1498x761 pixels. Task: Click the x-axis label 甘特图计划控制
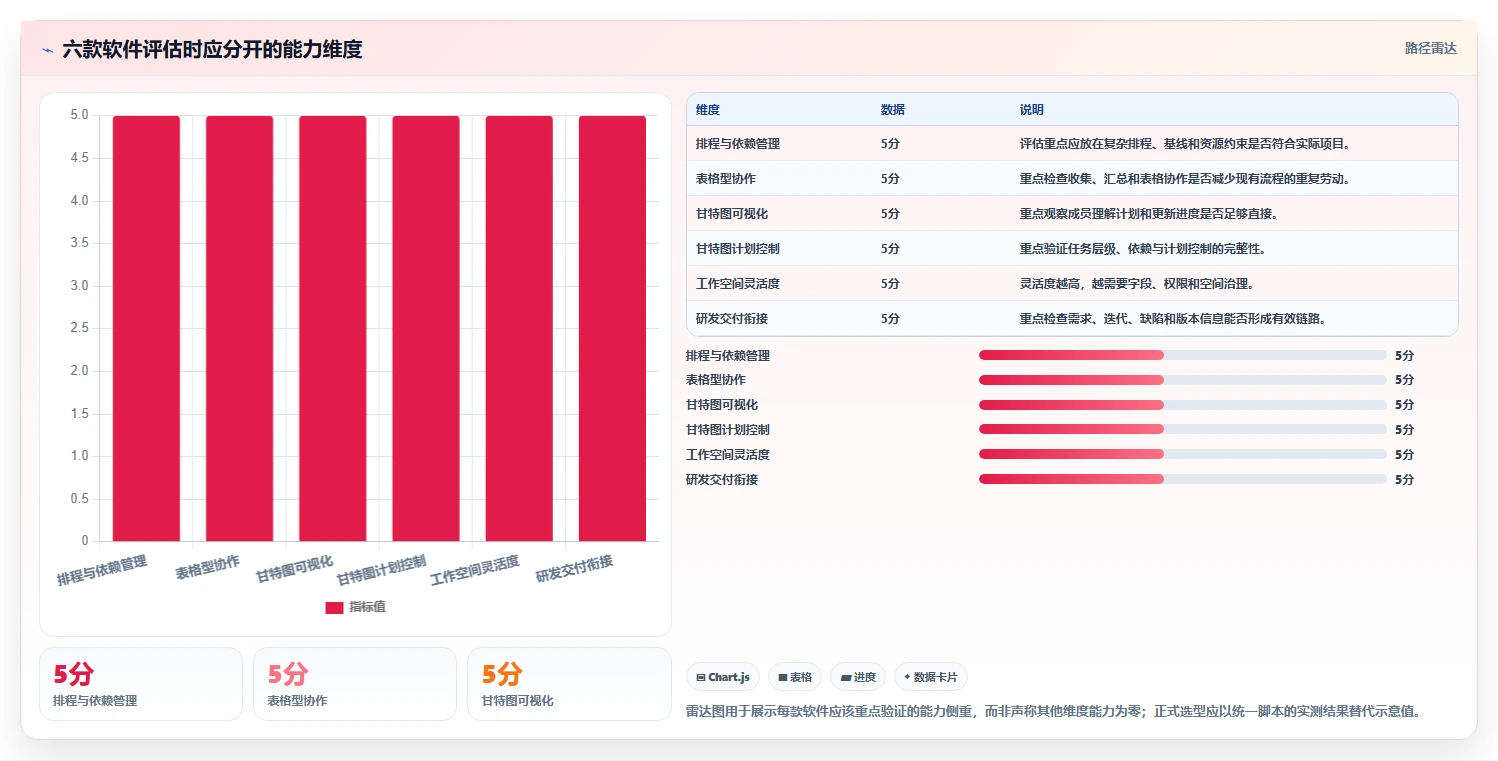(381, 570)
